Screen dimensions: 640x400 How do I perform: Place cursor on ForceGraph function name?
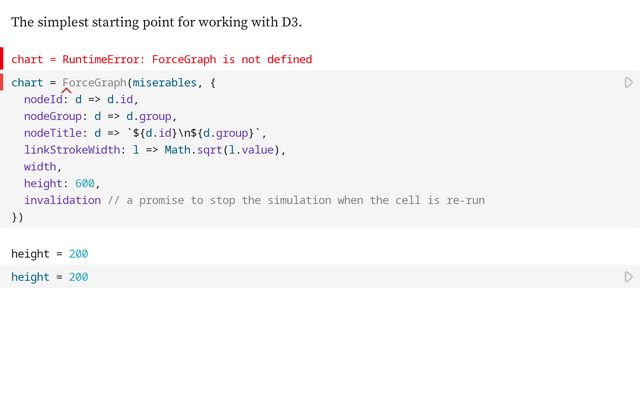(x=94, y=83)
